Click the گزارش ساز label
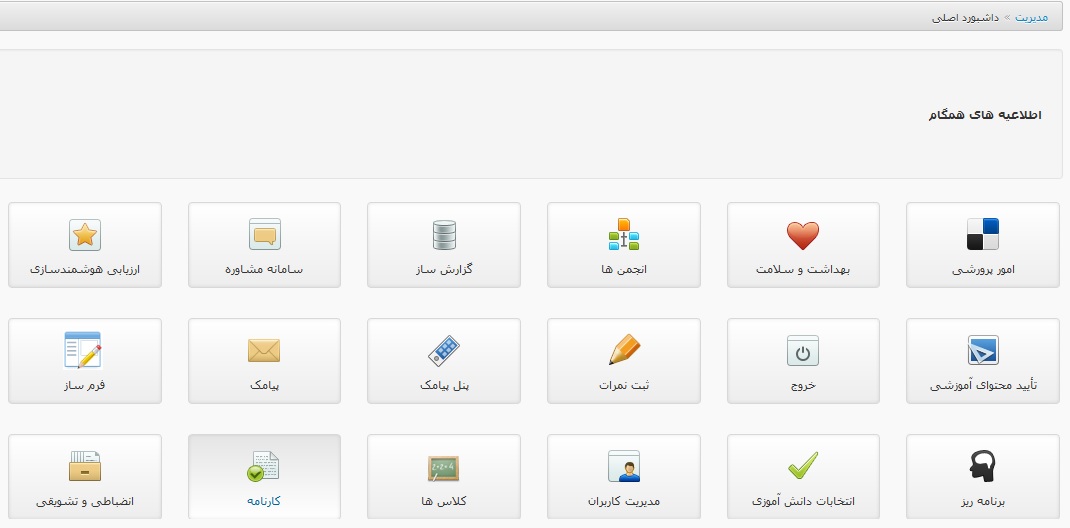Screen dimensions: 1070x528 444,269
